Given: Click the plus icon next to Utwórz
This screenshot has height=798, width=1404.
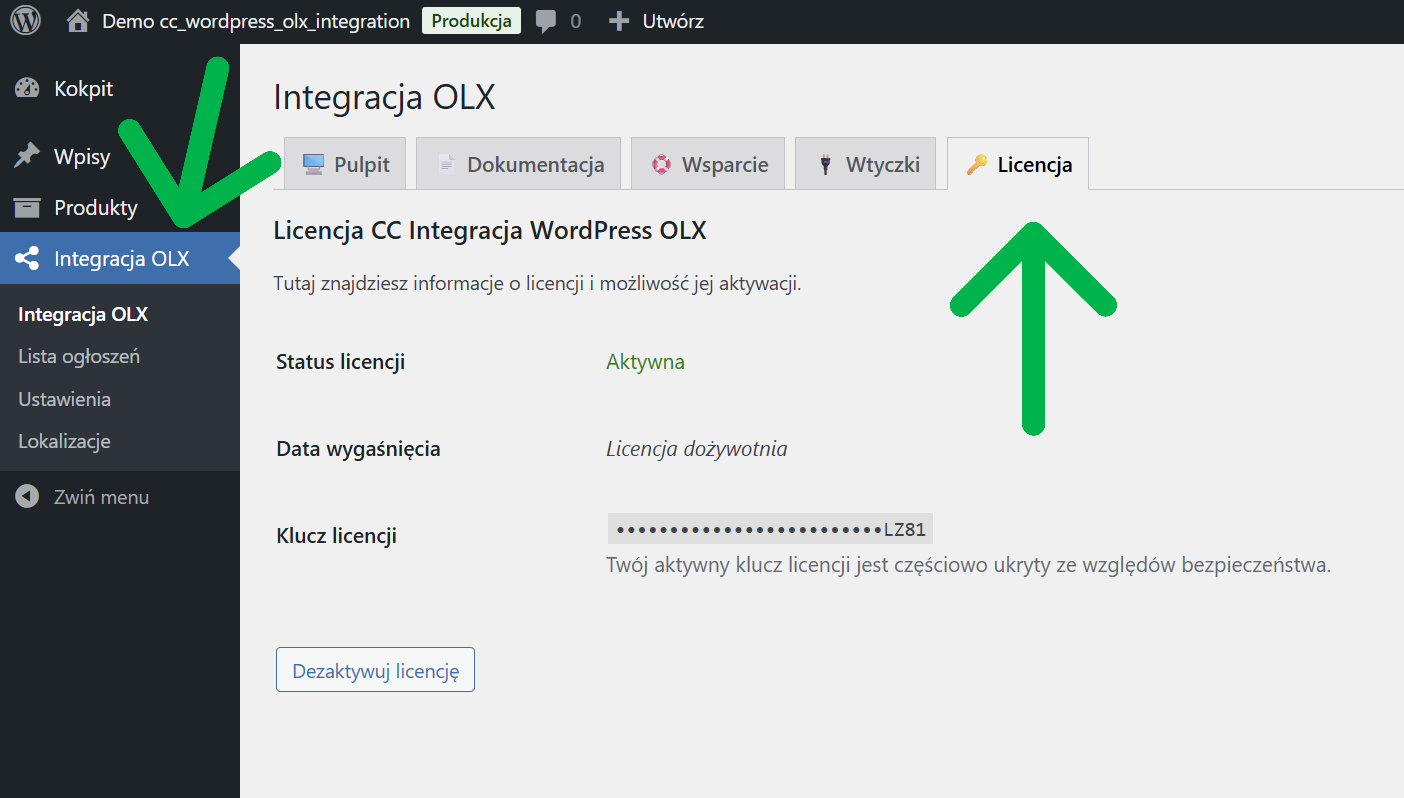Looking at the screenshot, I should click(x=620, y=21).
